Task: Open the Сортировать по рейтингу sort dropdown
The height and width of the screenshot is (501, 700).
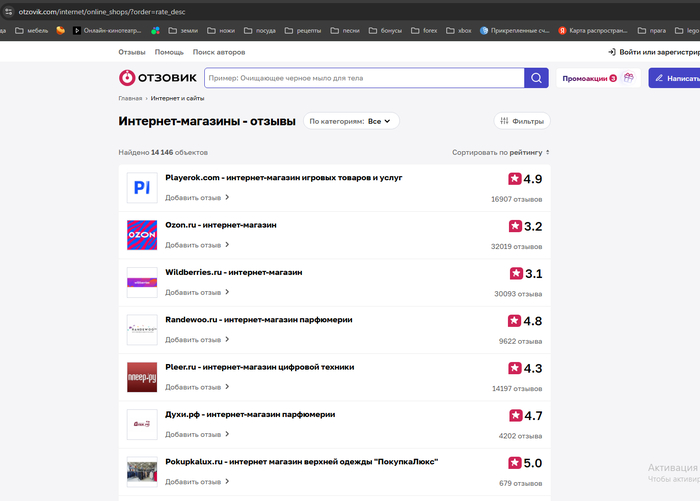Action: tap(500, 153)
